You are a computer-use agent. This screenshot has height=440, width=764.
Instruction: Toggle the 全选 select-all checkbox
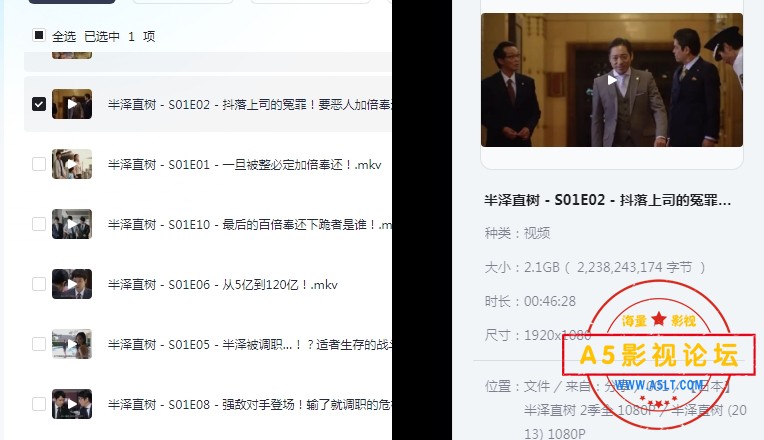[x=39, y=35]
